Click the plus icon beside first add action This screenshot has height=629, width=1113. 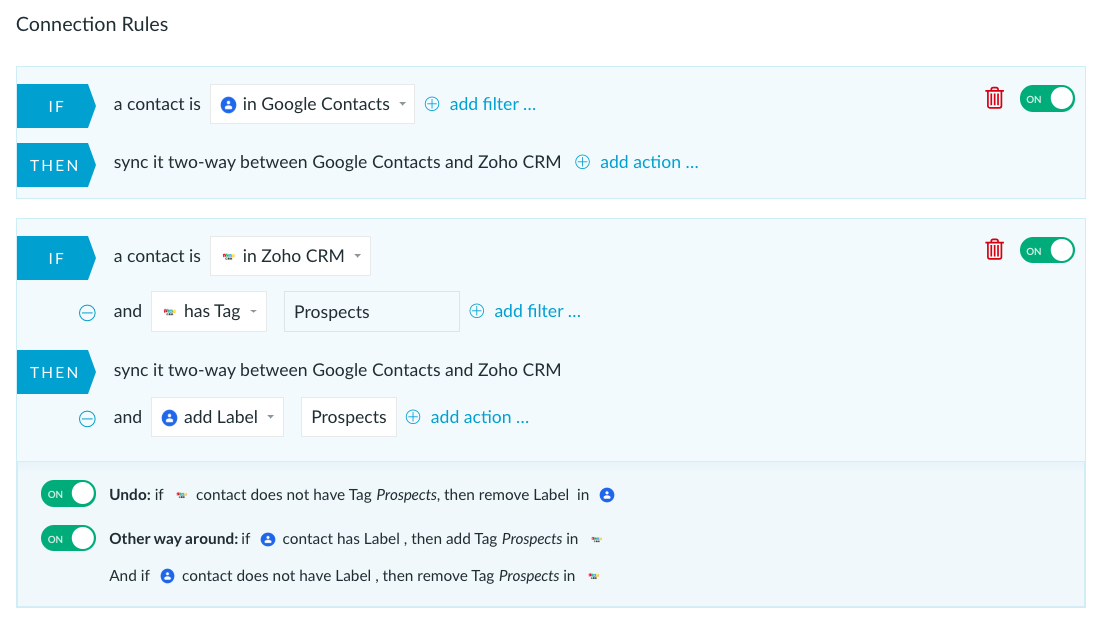pos(582,163)
